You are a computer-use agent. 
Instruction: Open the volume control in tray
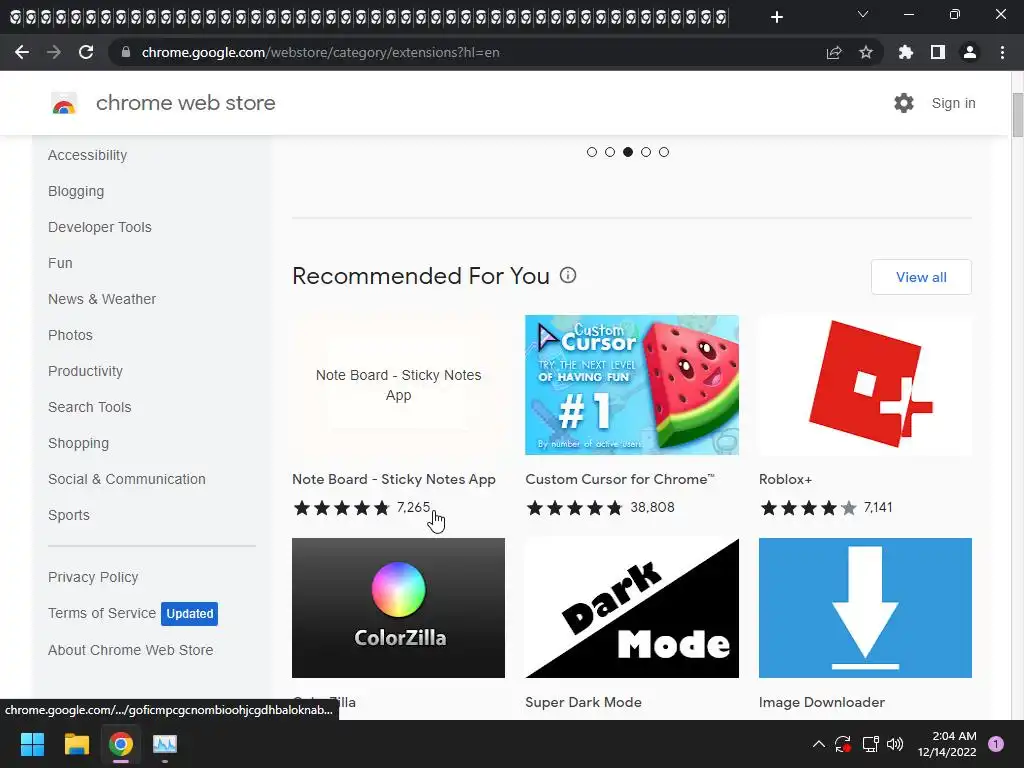pos(895,744)
